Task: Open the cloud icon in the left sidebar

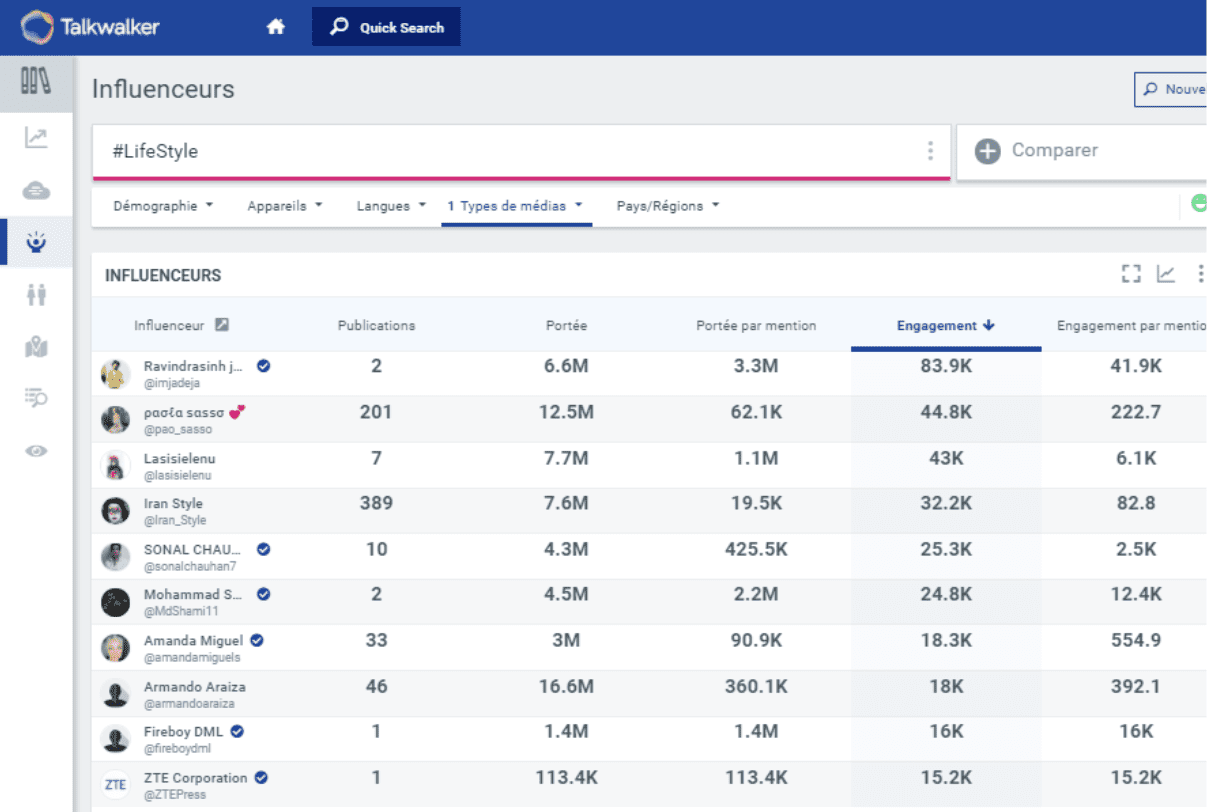Action: (x=36, y=190)
